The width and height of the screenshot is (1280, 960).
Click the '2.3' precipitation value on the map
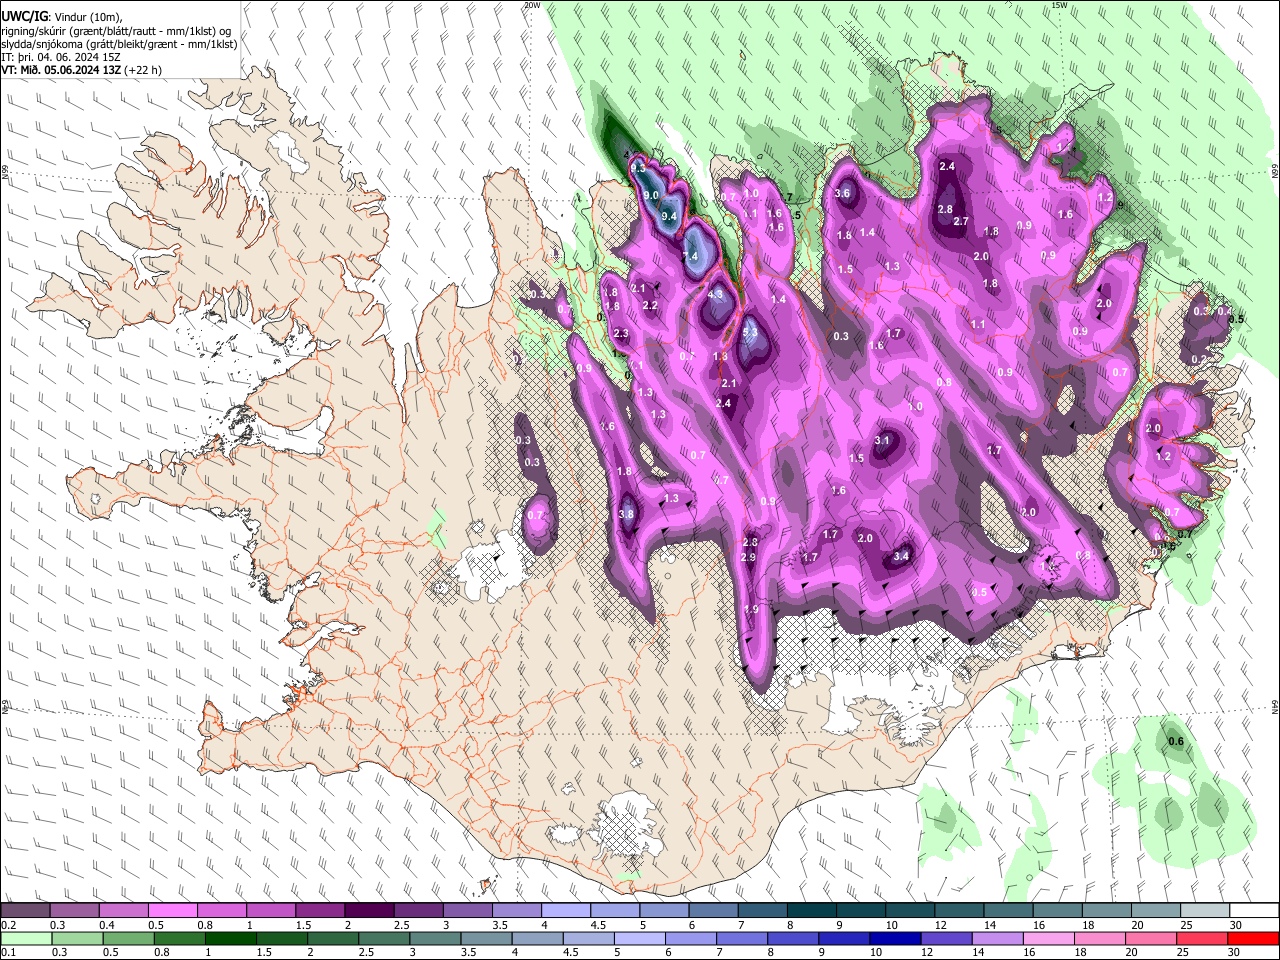click(x=621, y=334)
